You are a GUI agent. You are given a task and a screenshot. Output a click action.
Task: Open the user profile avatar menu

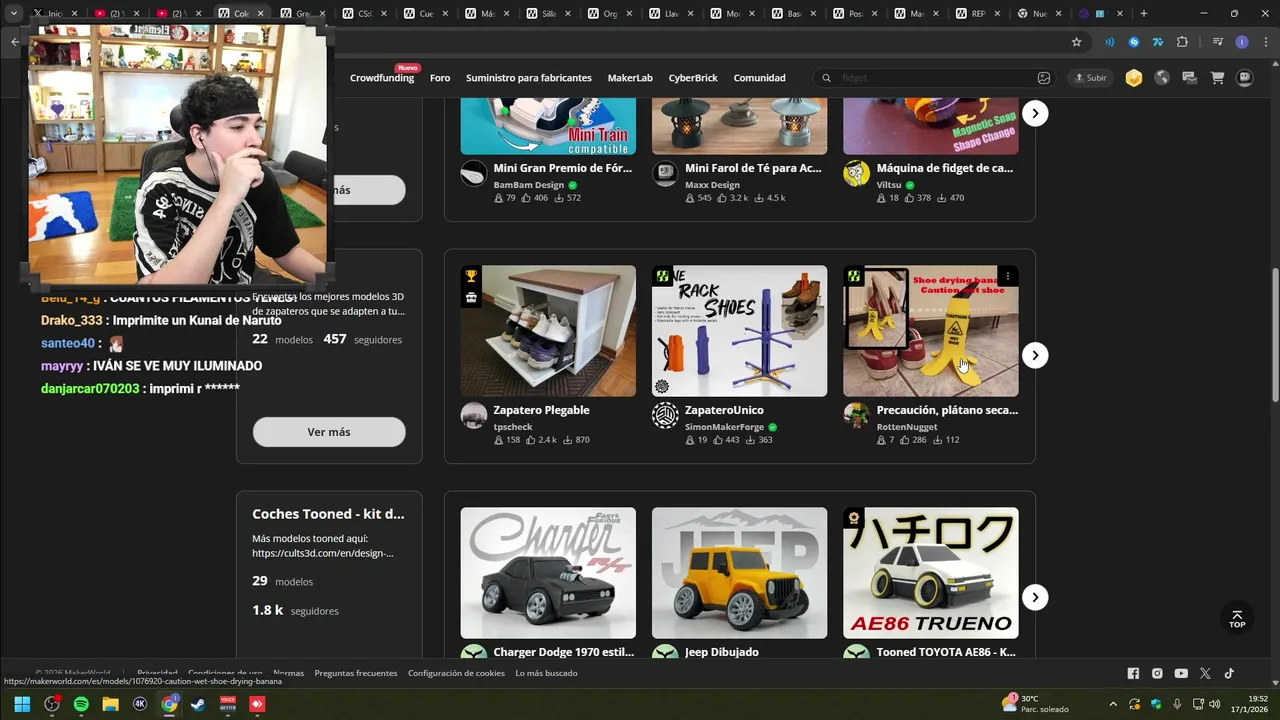tap(1245, 78)
